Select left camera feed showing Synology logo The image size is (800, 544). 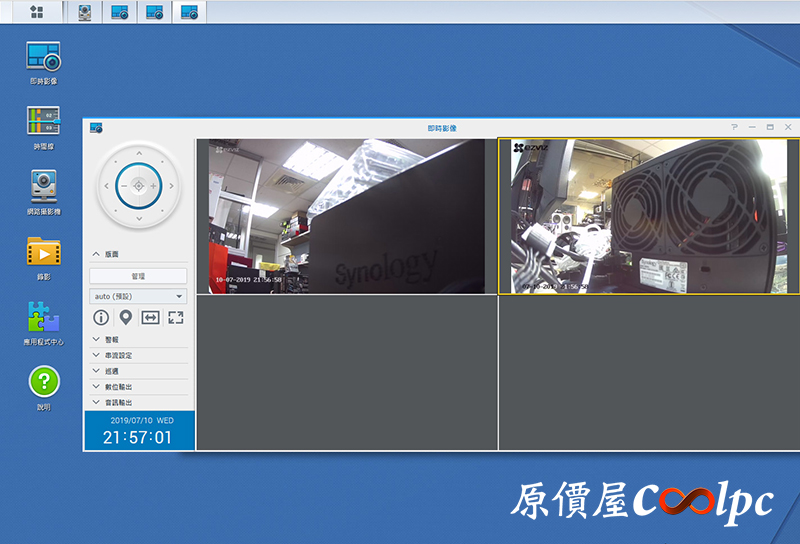pos(347,216)
